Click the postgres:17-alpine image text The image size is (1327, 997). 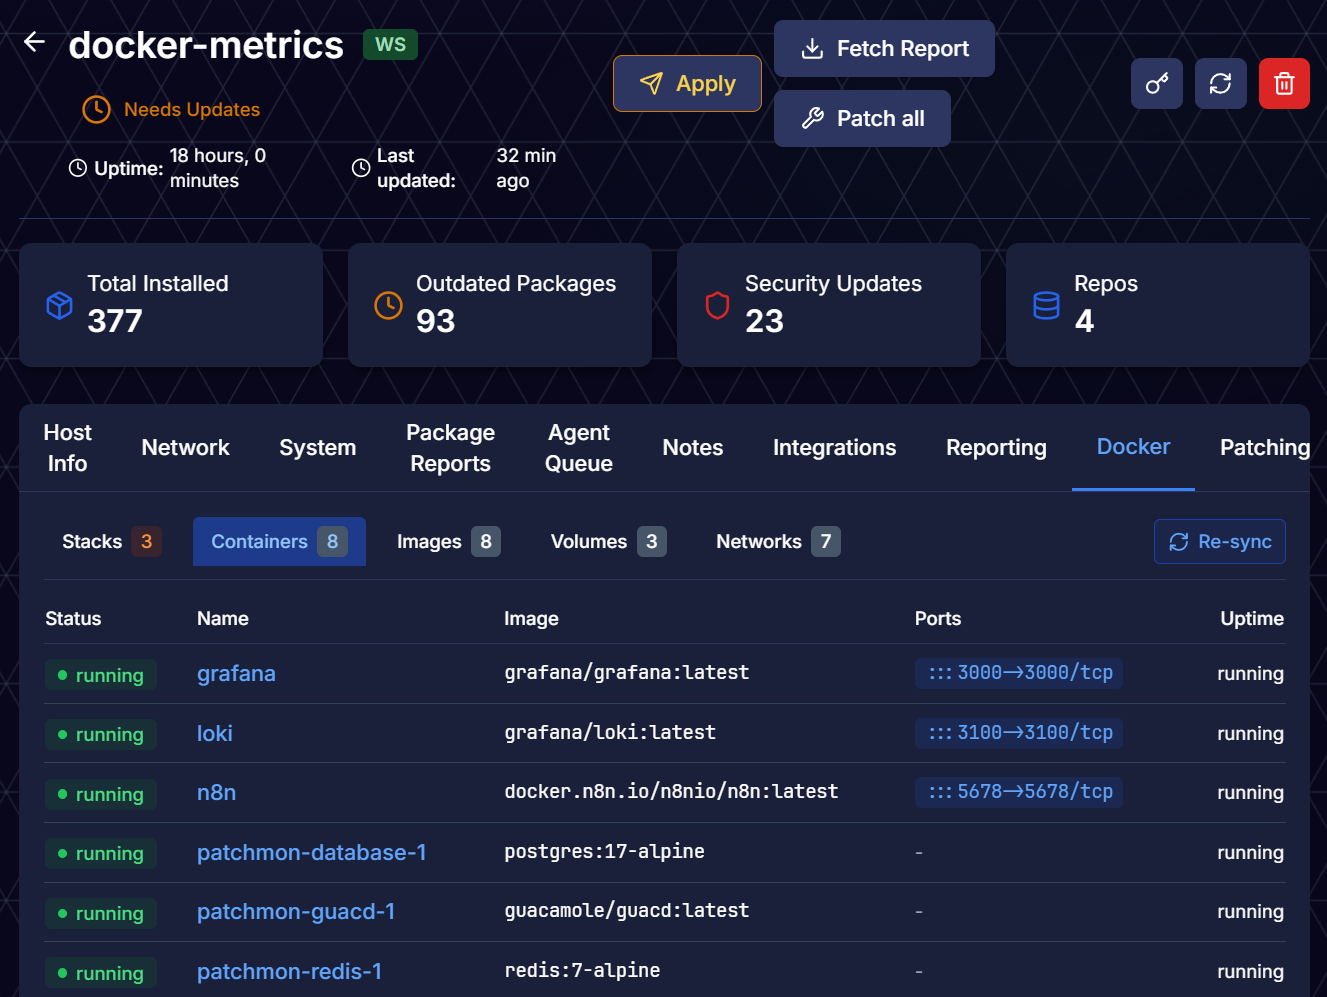click(x=604, y=851)
